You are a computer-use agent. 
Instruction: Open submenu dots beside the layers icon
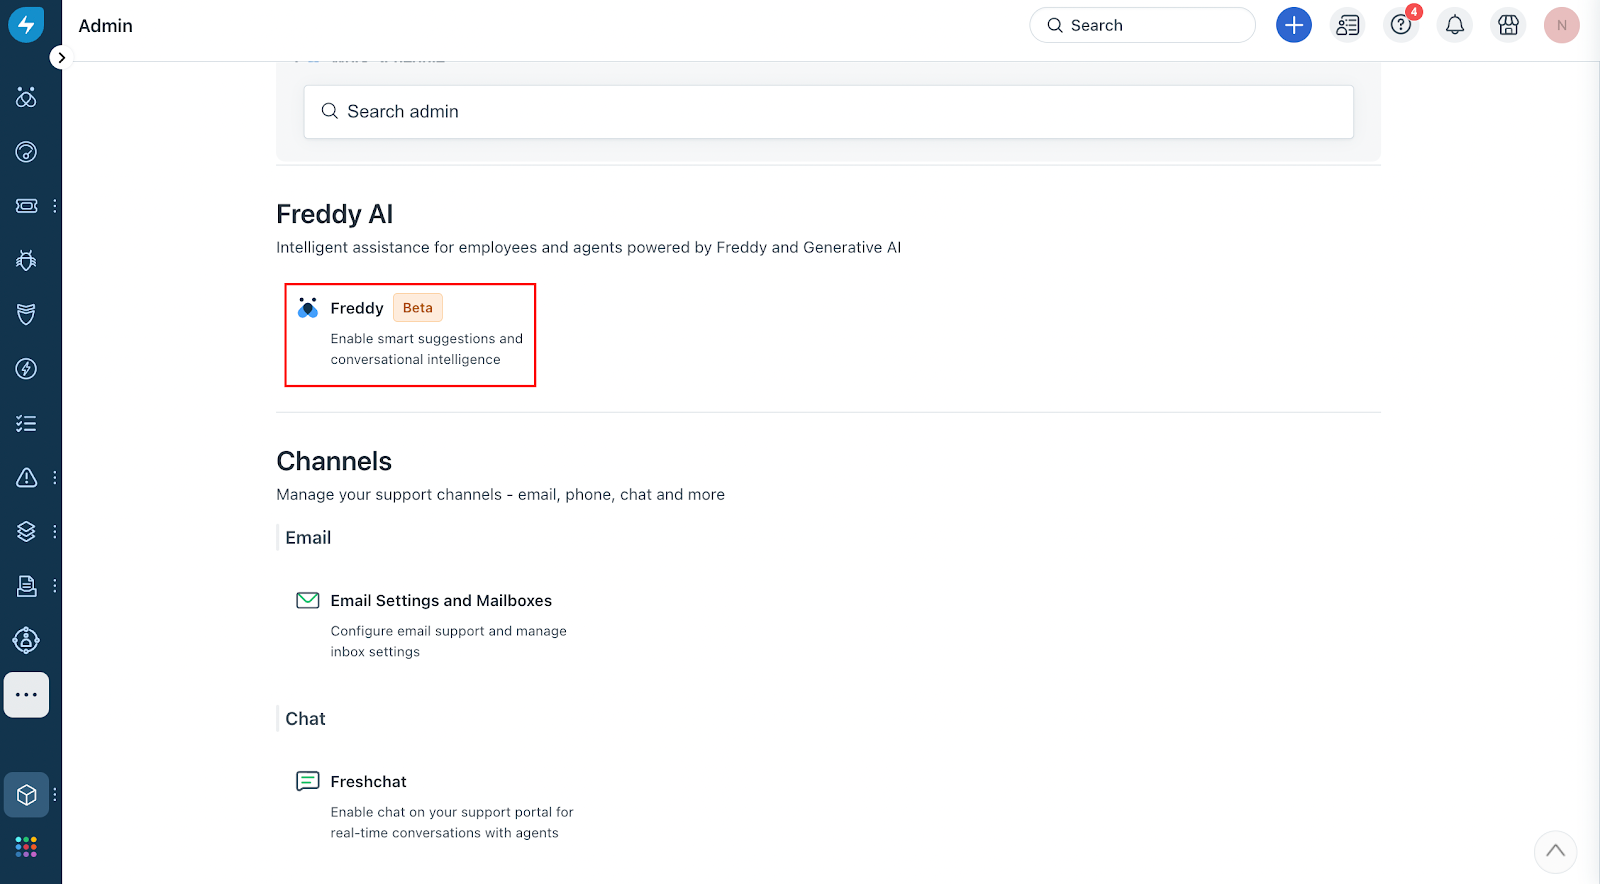coord(55,531)
